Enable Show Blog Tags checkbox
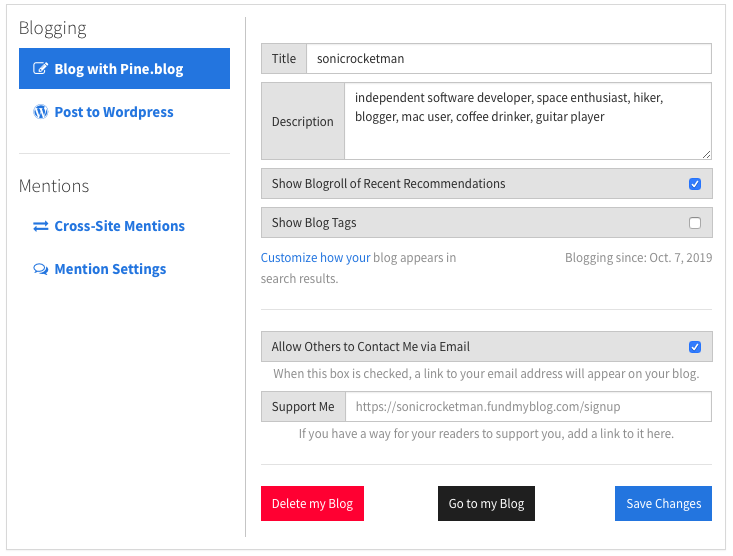This screenshot has width=733, height=556. 695,223
